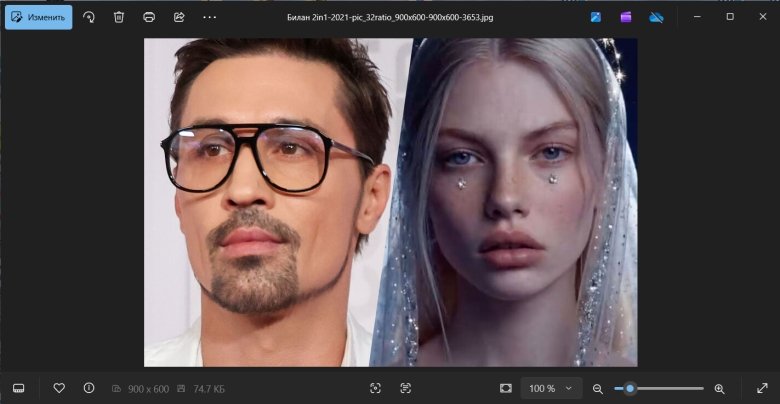Minimize the Photos window

pos(697,17)
